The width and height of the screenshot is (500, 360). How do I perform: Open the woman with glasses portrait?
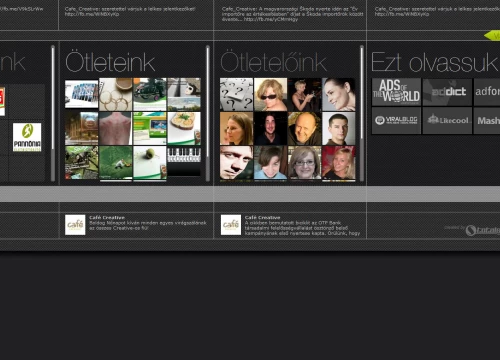point(304,163)
